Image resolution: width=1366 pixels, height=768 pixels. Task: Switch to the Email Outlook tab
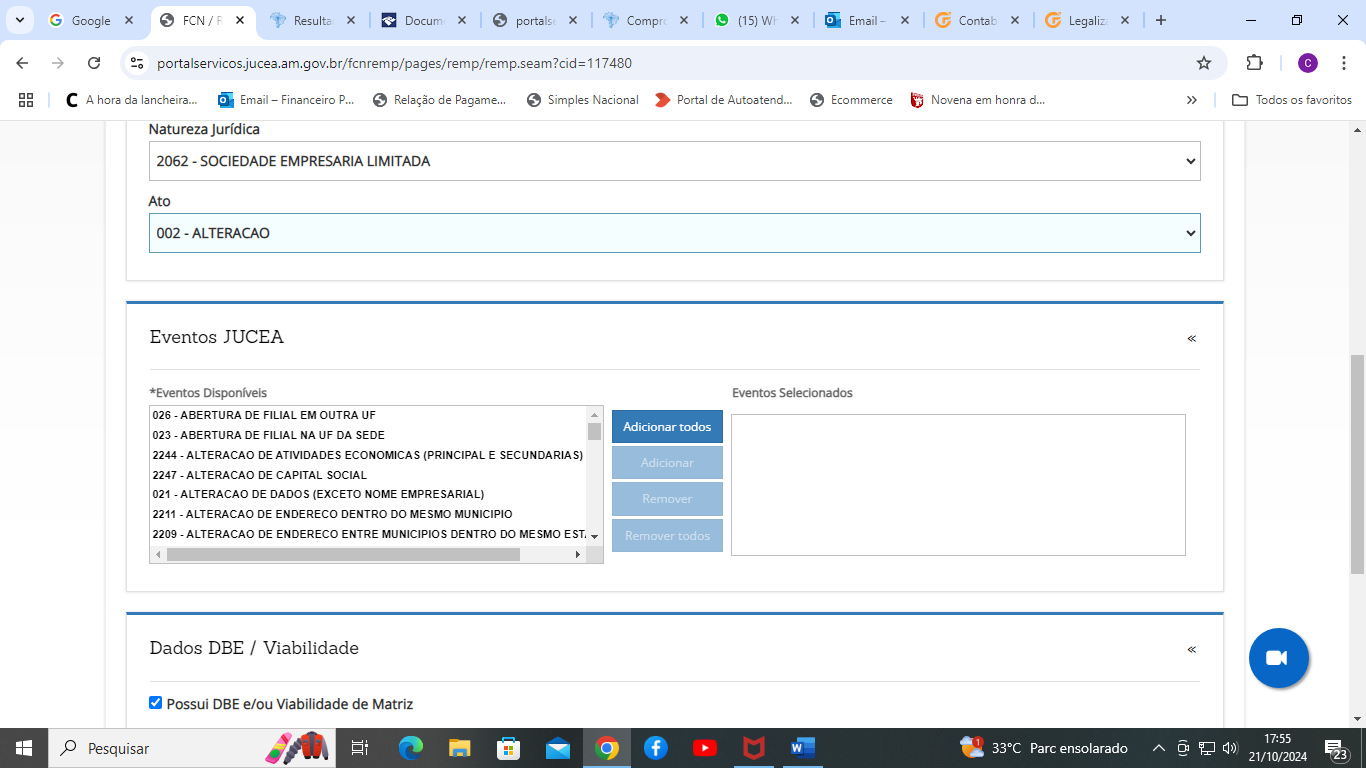click(867, 20)
